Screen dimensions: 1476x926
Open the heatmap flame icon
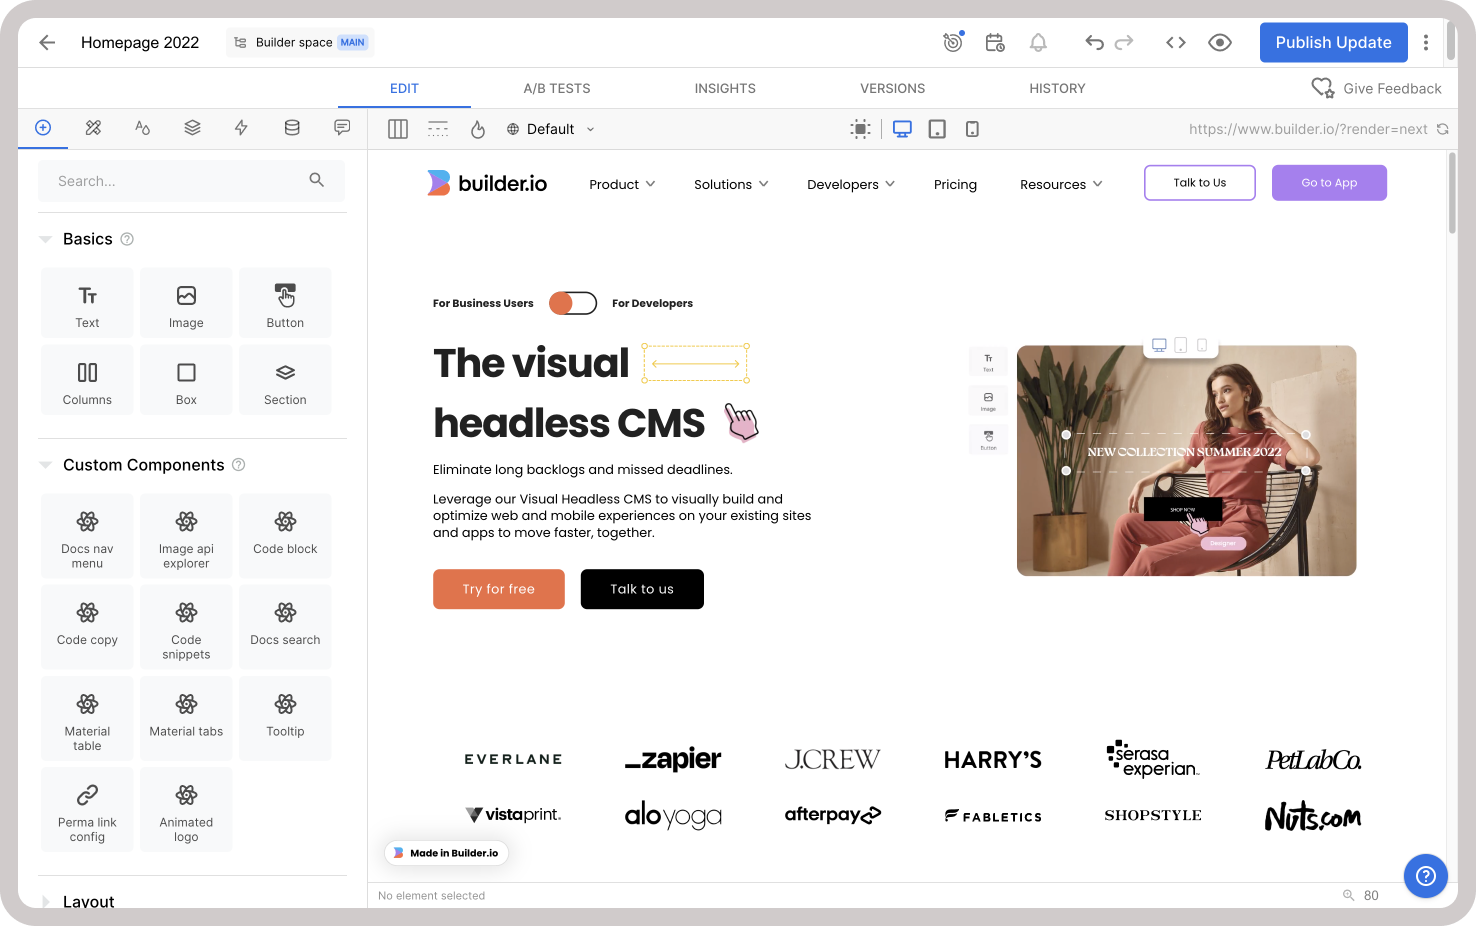pos(478,129)
